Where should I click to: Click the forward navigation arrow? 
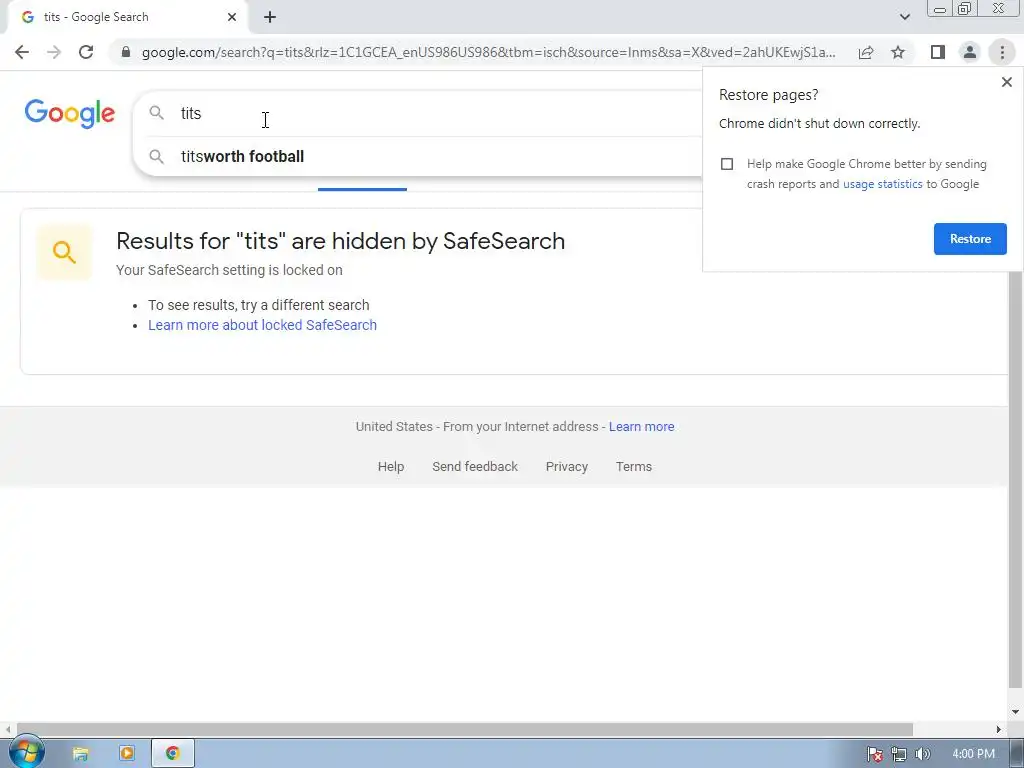pyautogui.click(x=54, y=52)
